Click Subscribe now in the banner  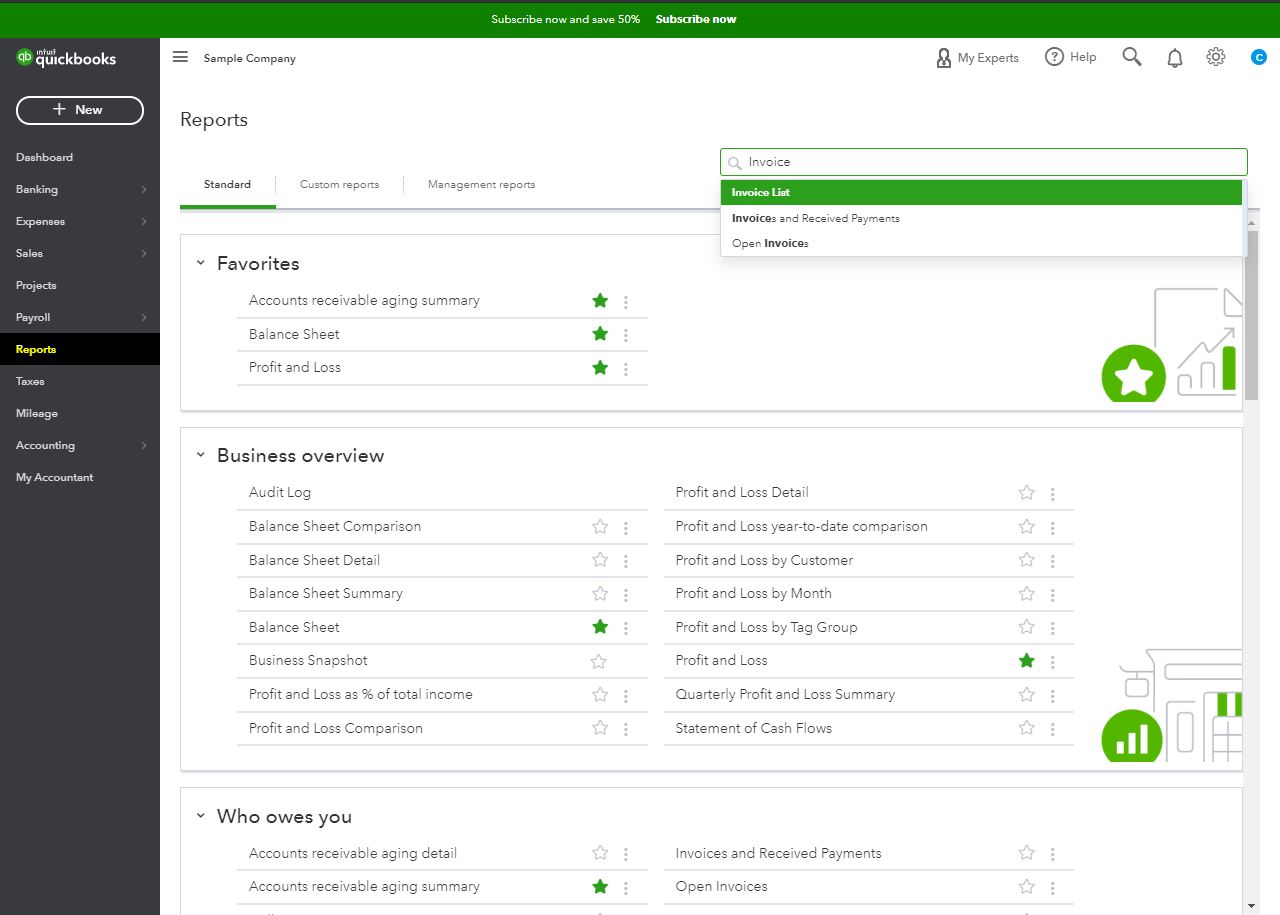(x=696, y=19)
